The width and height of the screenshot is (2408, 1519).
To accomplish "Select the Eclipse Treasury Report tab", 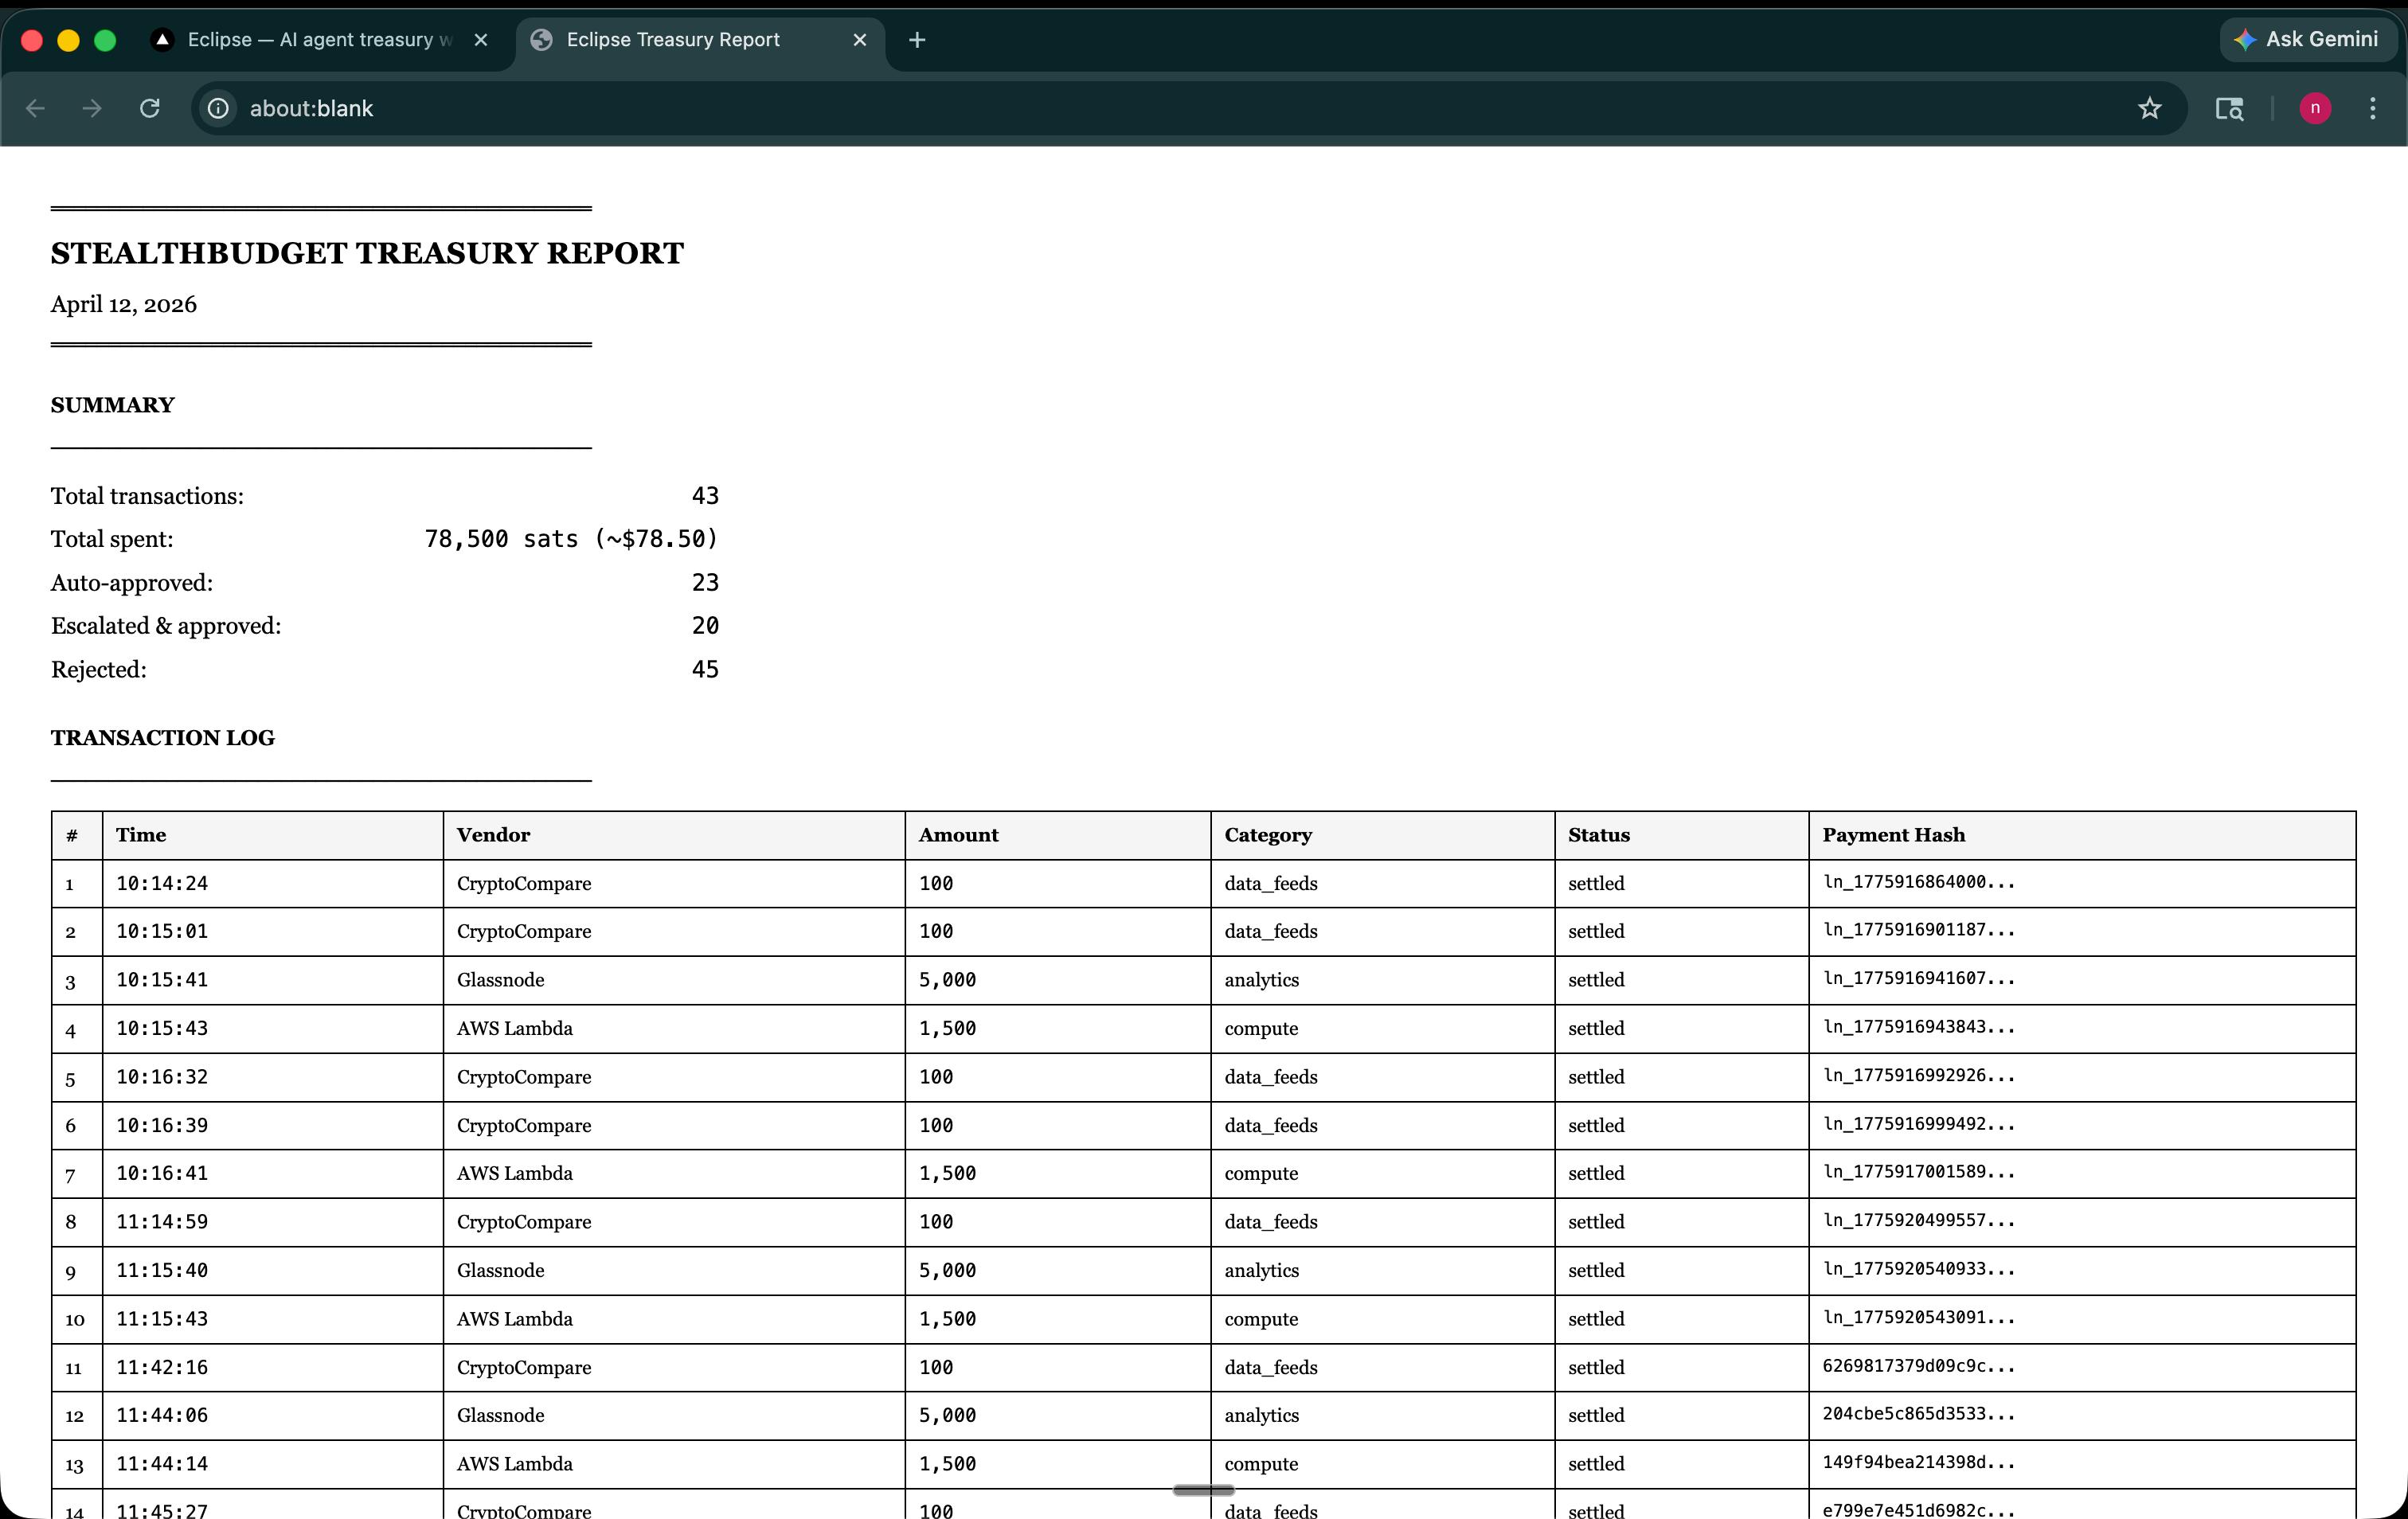I will tap(672, 40).
